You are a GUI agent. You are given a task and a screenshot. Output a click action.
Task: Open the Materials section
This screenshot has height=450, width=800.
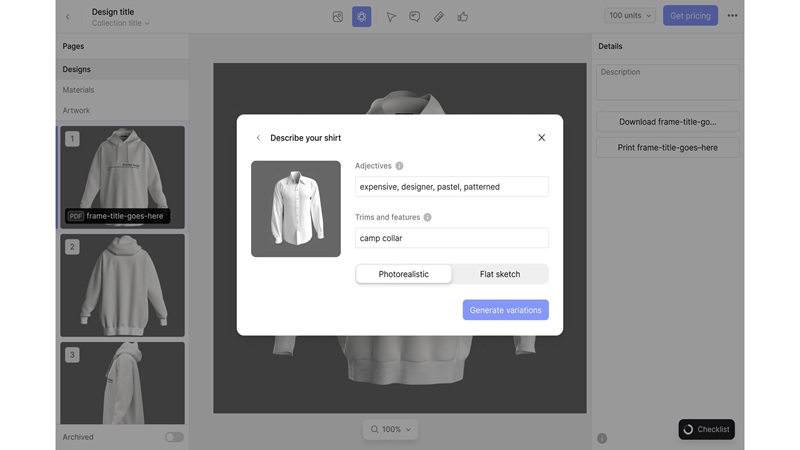point(79,90)
